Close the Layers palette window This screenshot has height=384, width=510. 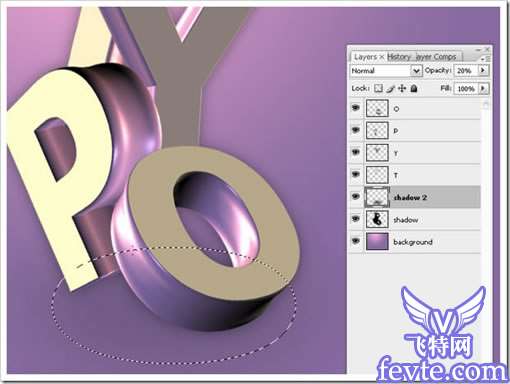coord(487,49)
